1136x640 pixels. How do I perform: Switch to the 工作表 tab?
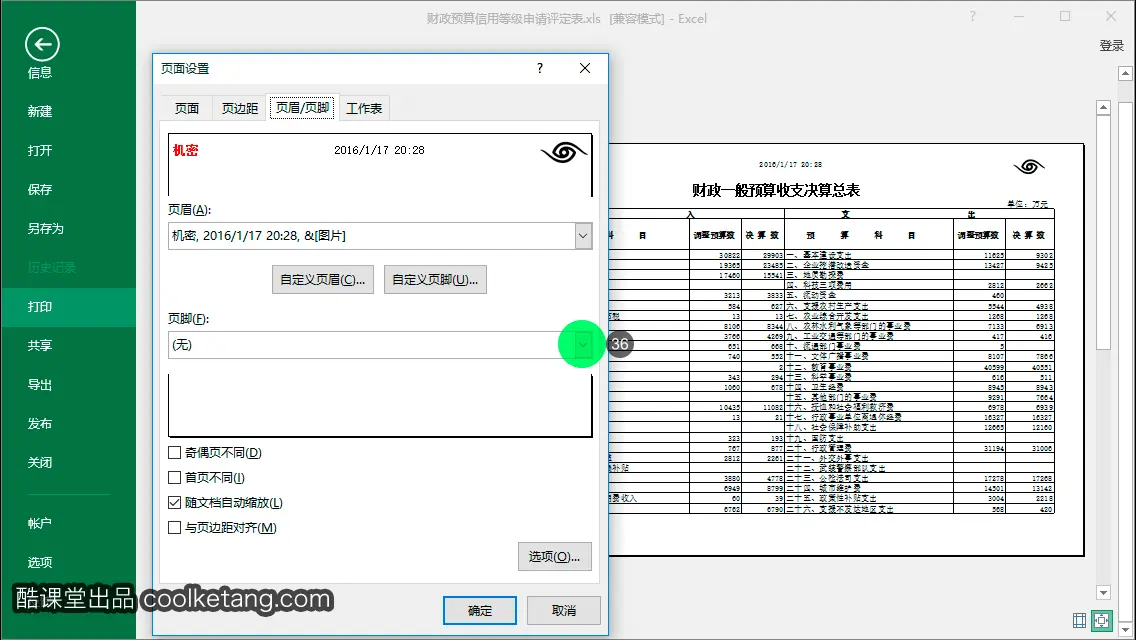pos(364,108)
